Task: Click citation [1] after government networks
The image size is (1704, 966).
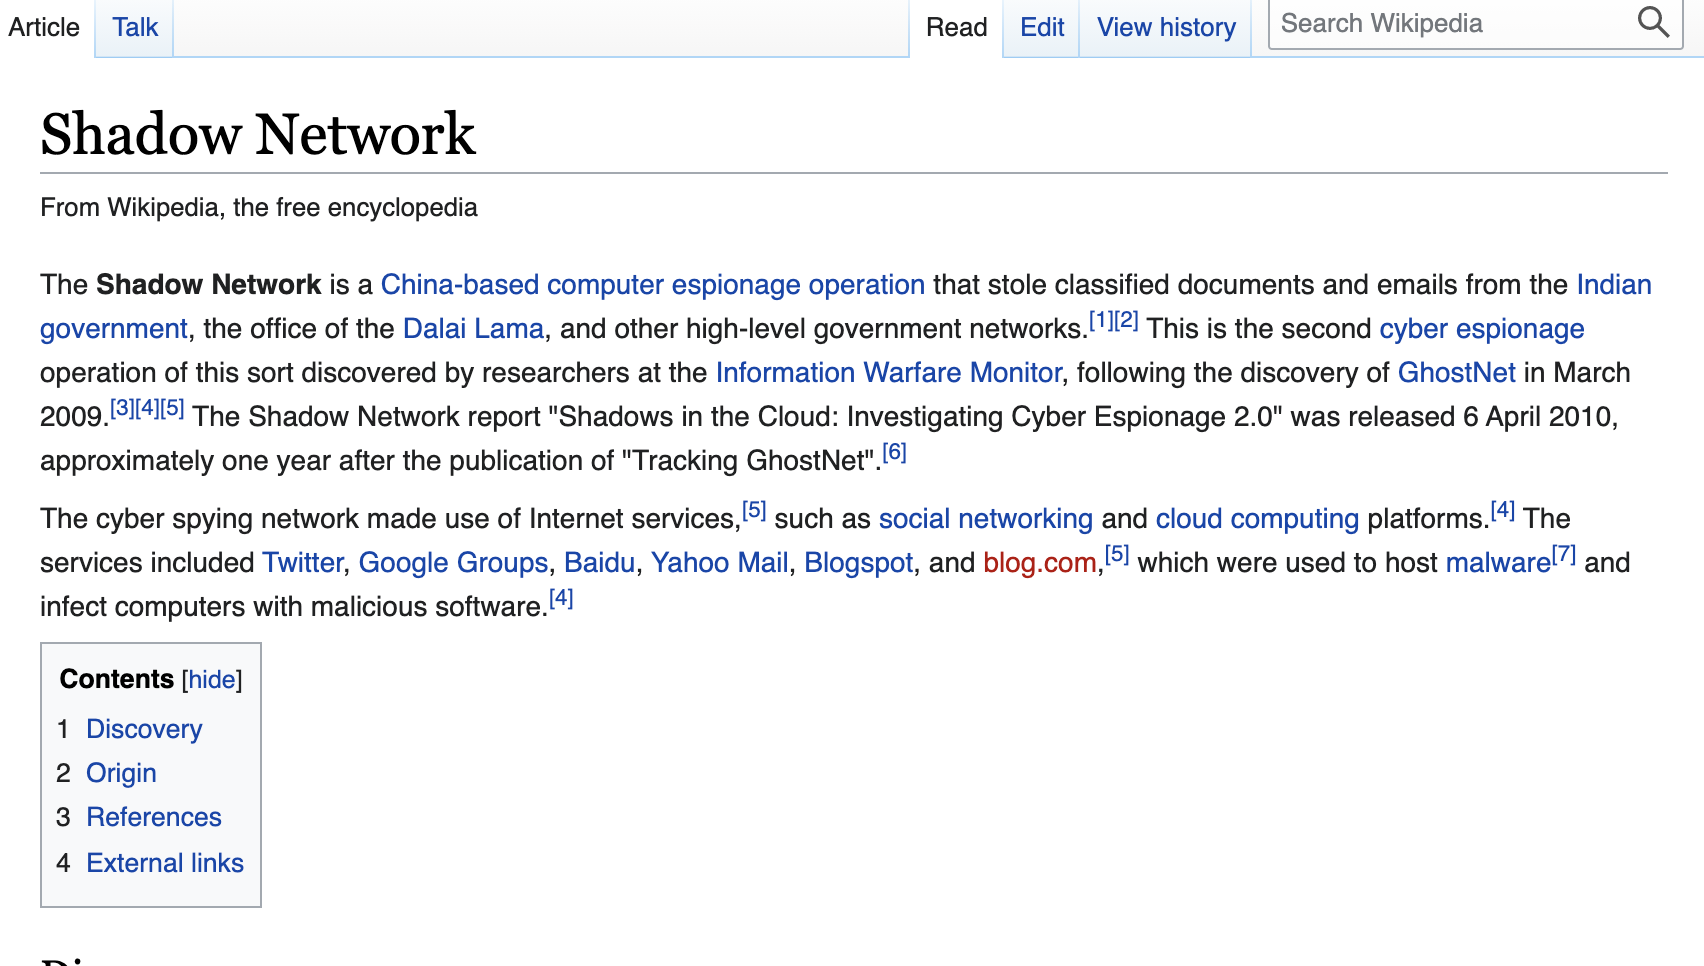Action: [1101, 320]
